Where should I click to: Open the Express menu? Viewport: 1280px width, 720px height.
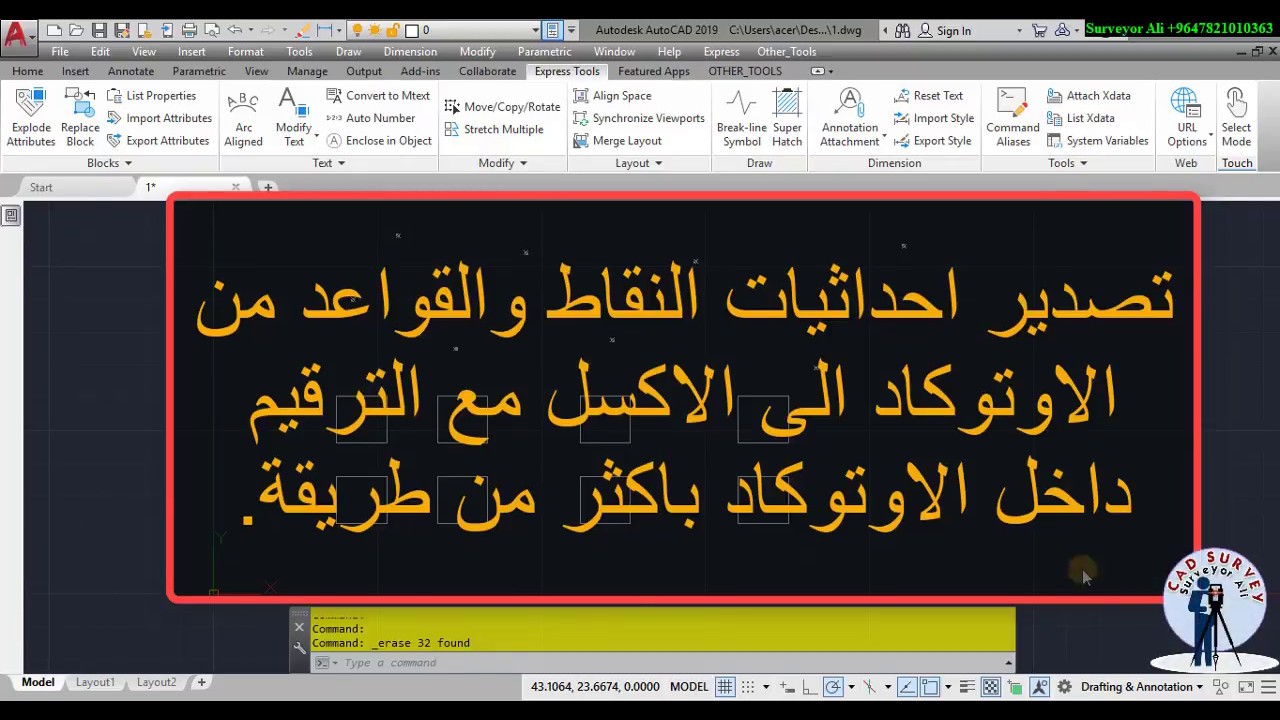[x=721, y=52]
